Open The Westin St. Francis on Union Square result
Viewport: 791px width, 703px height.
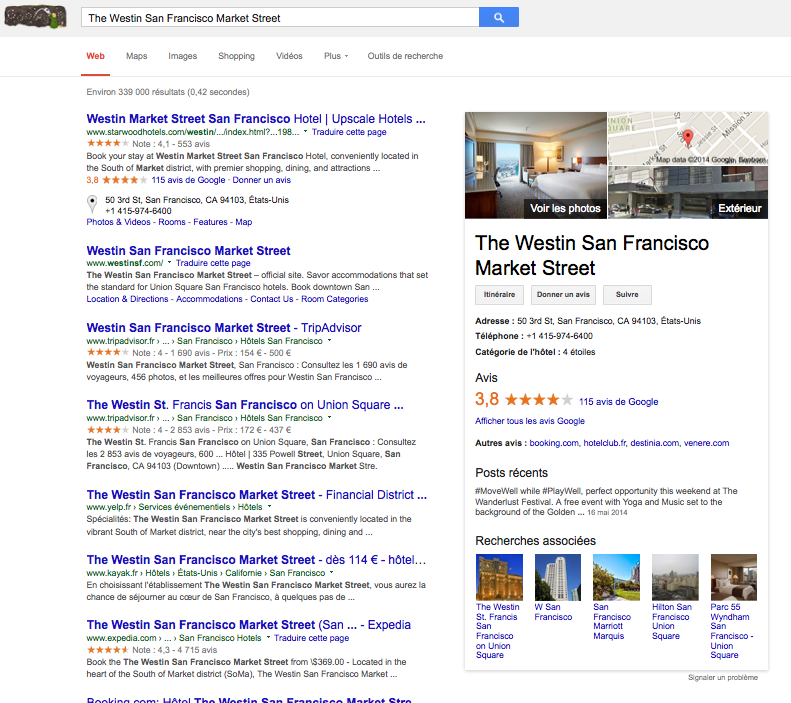point(245,405)
